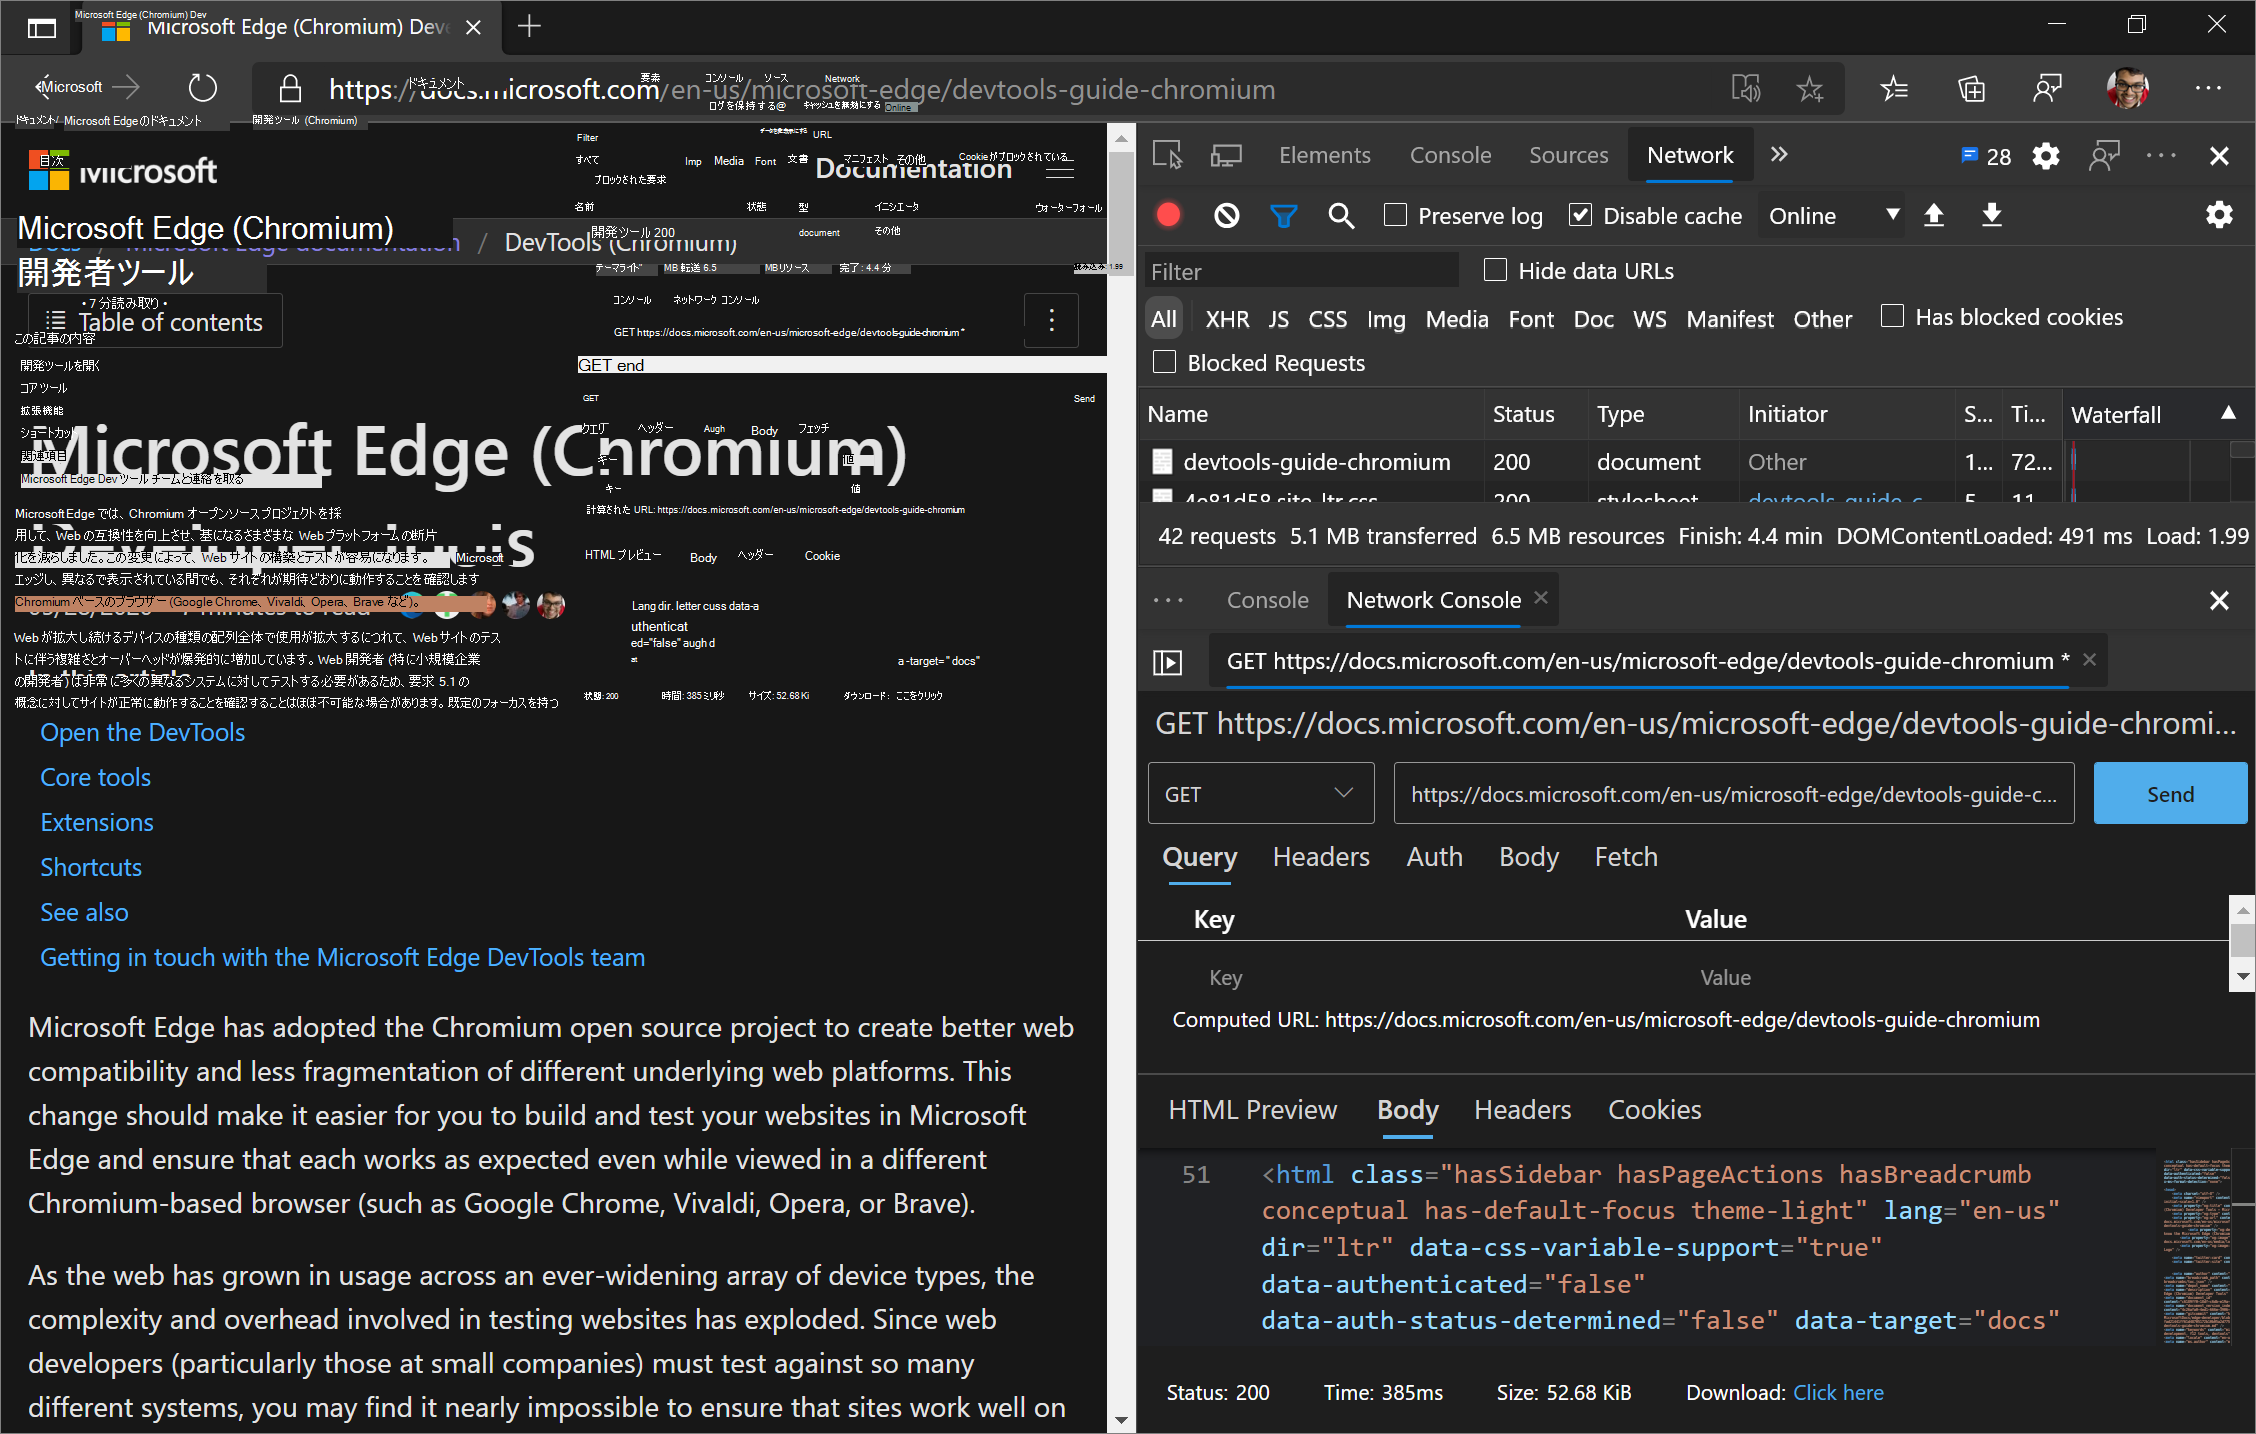
Task: Click the Download 'Click here' link
Action: tap(1838, 1392)
